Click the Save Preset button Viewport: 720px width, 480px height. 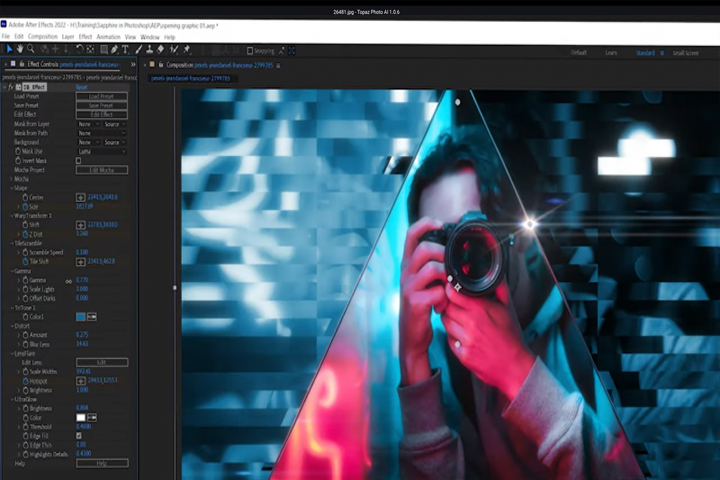pos(101,106)
